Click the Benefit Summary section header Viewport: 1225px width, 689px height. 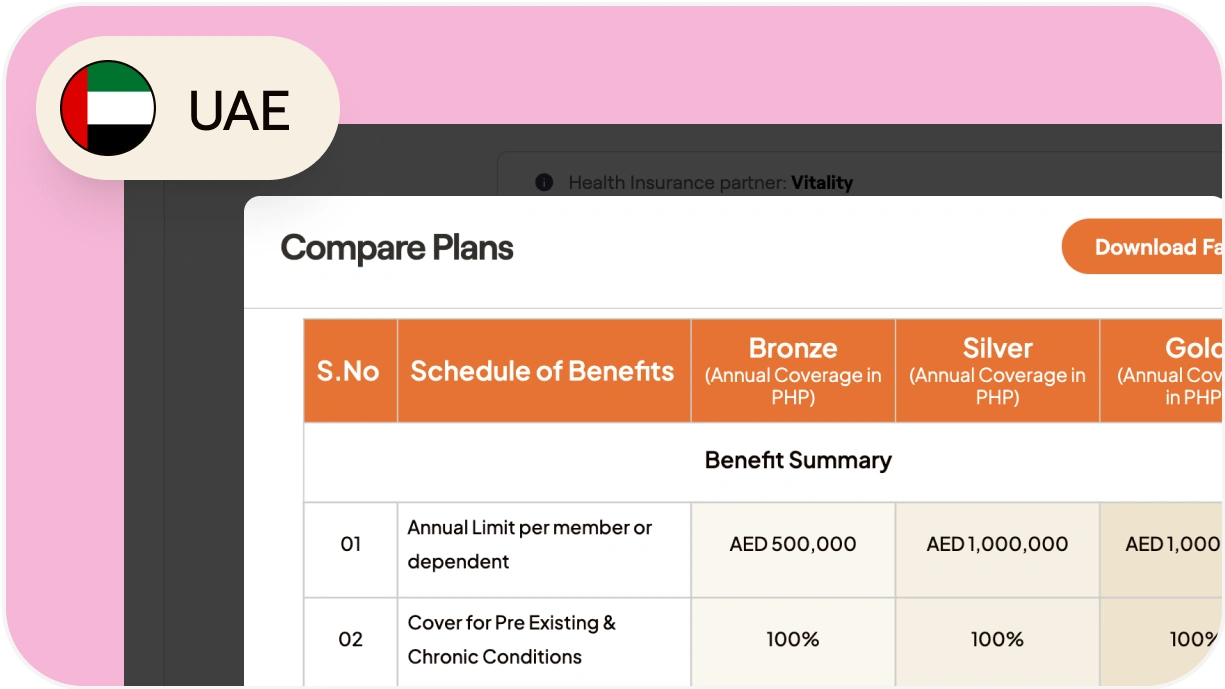point(795,460)
